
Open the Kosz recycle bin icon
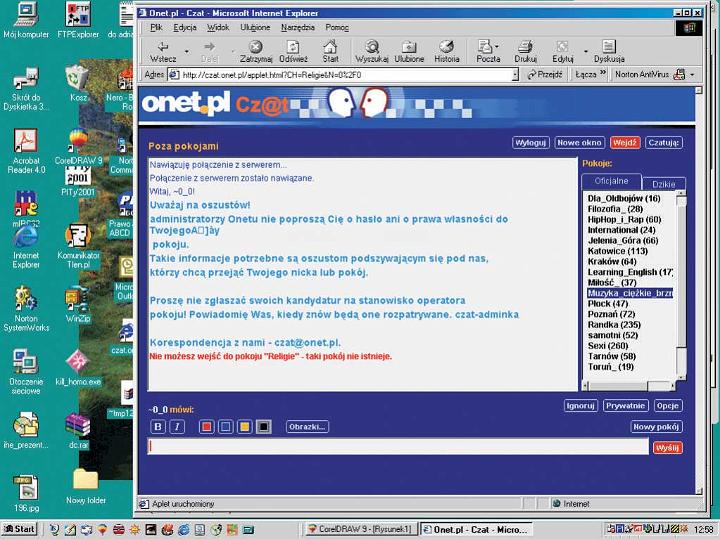[78, 83]
